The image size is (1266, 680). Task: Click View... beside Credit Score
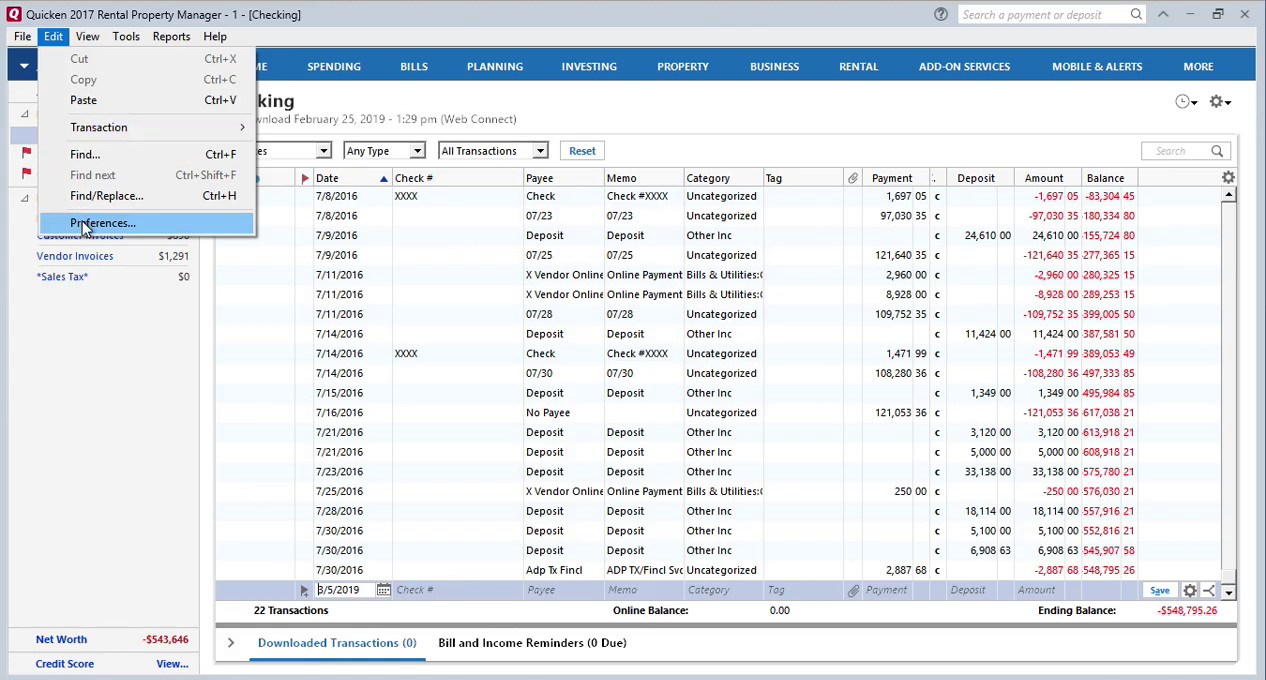(x=172, y=664)
